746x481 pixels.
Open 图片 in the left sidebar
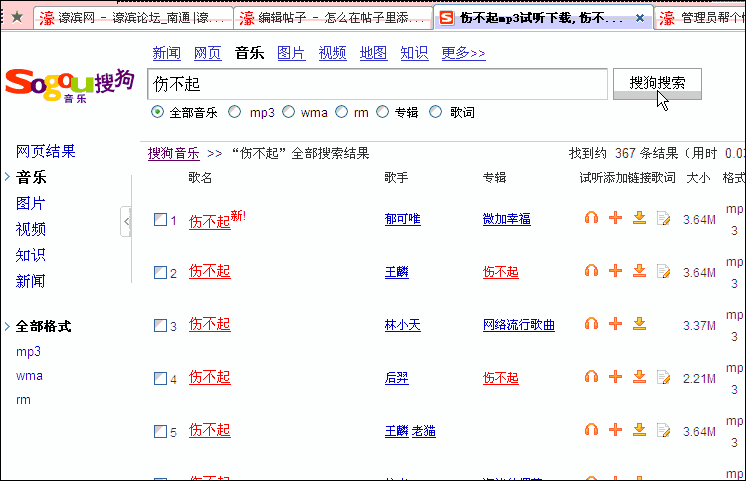(x=30, y=203)
